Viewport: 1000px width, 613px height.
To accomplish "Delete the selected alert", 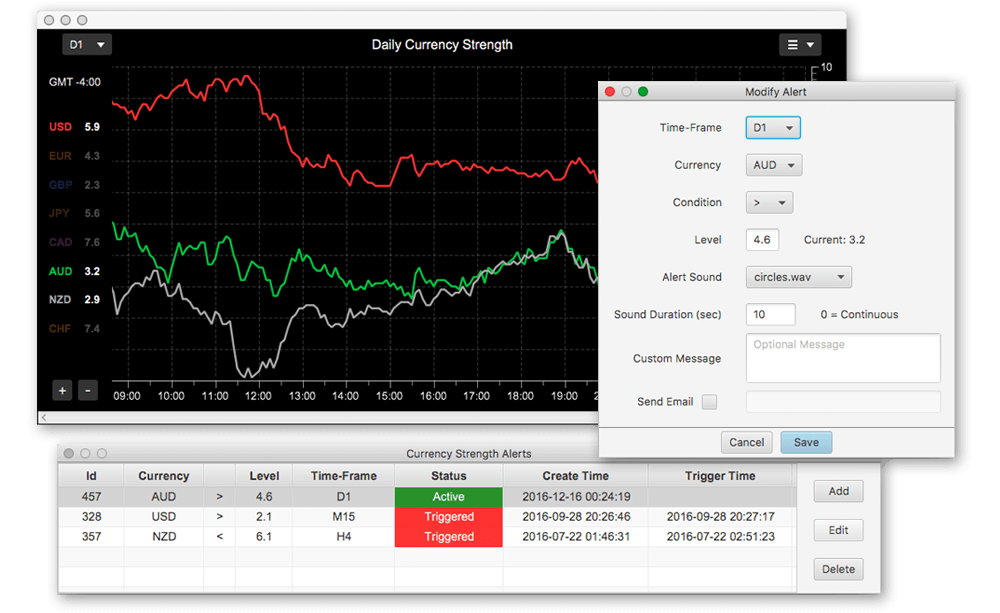I will point(838,568).
